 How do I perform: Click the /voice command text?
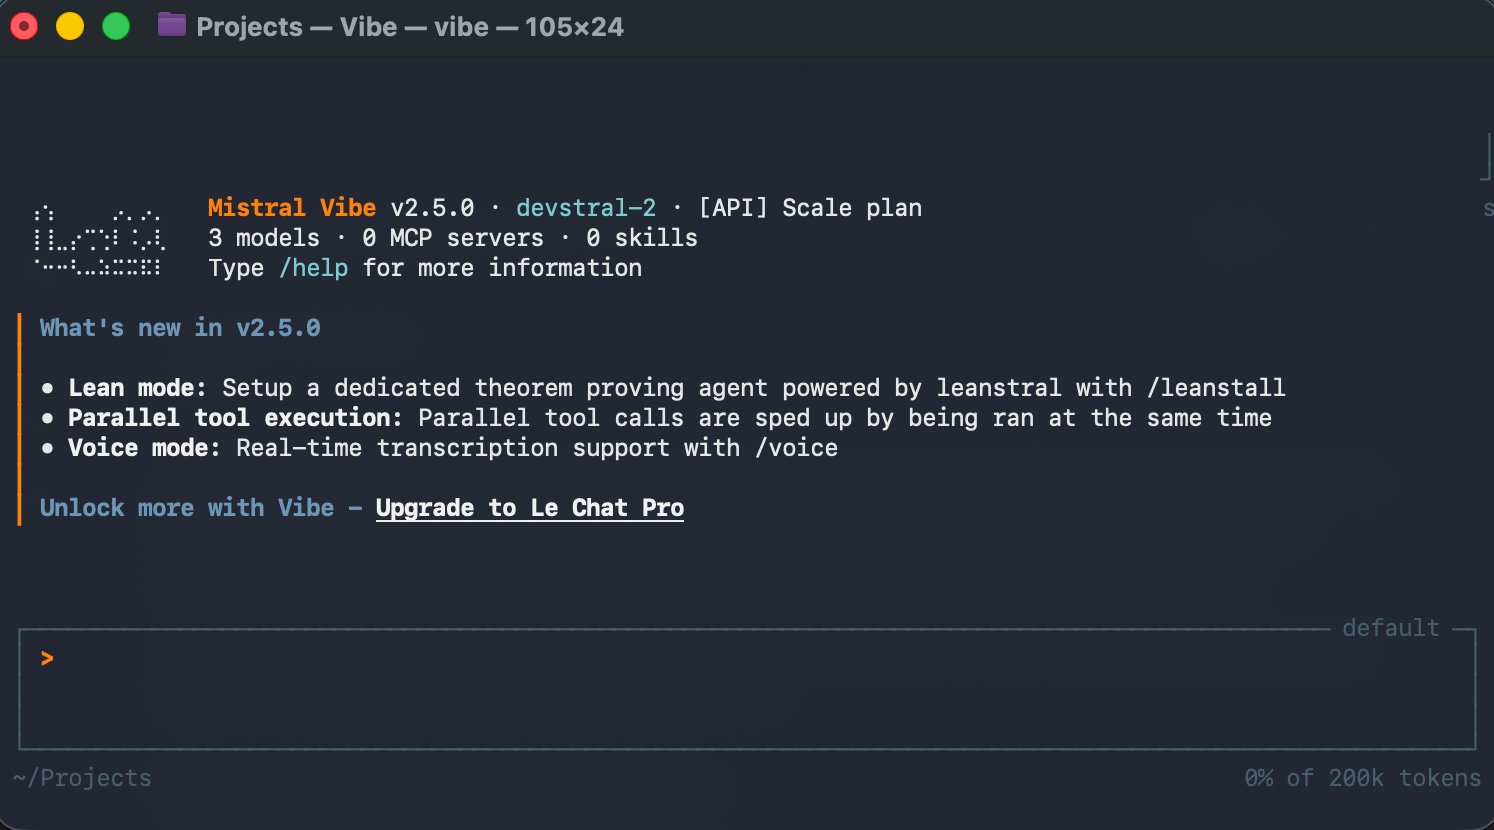(796, 448)
